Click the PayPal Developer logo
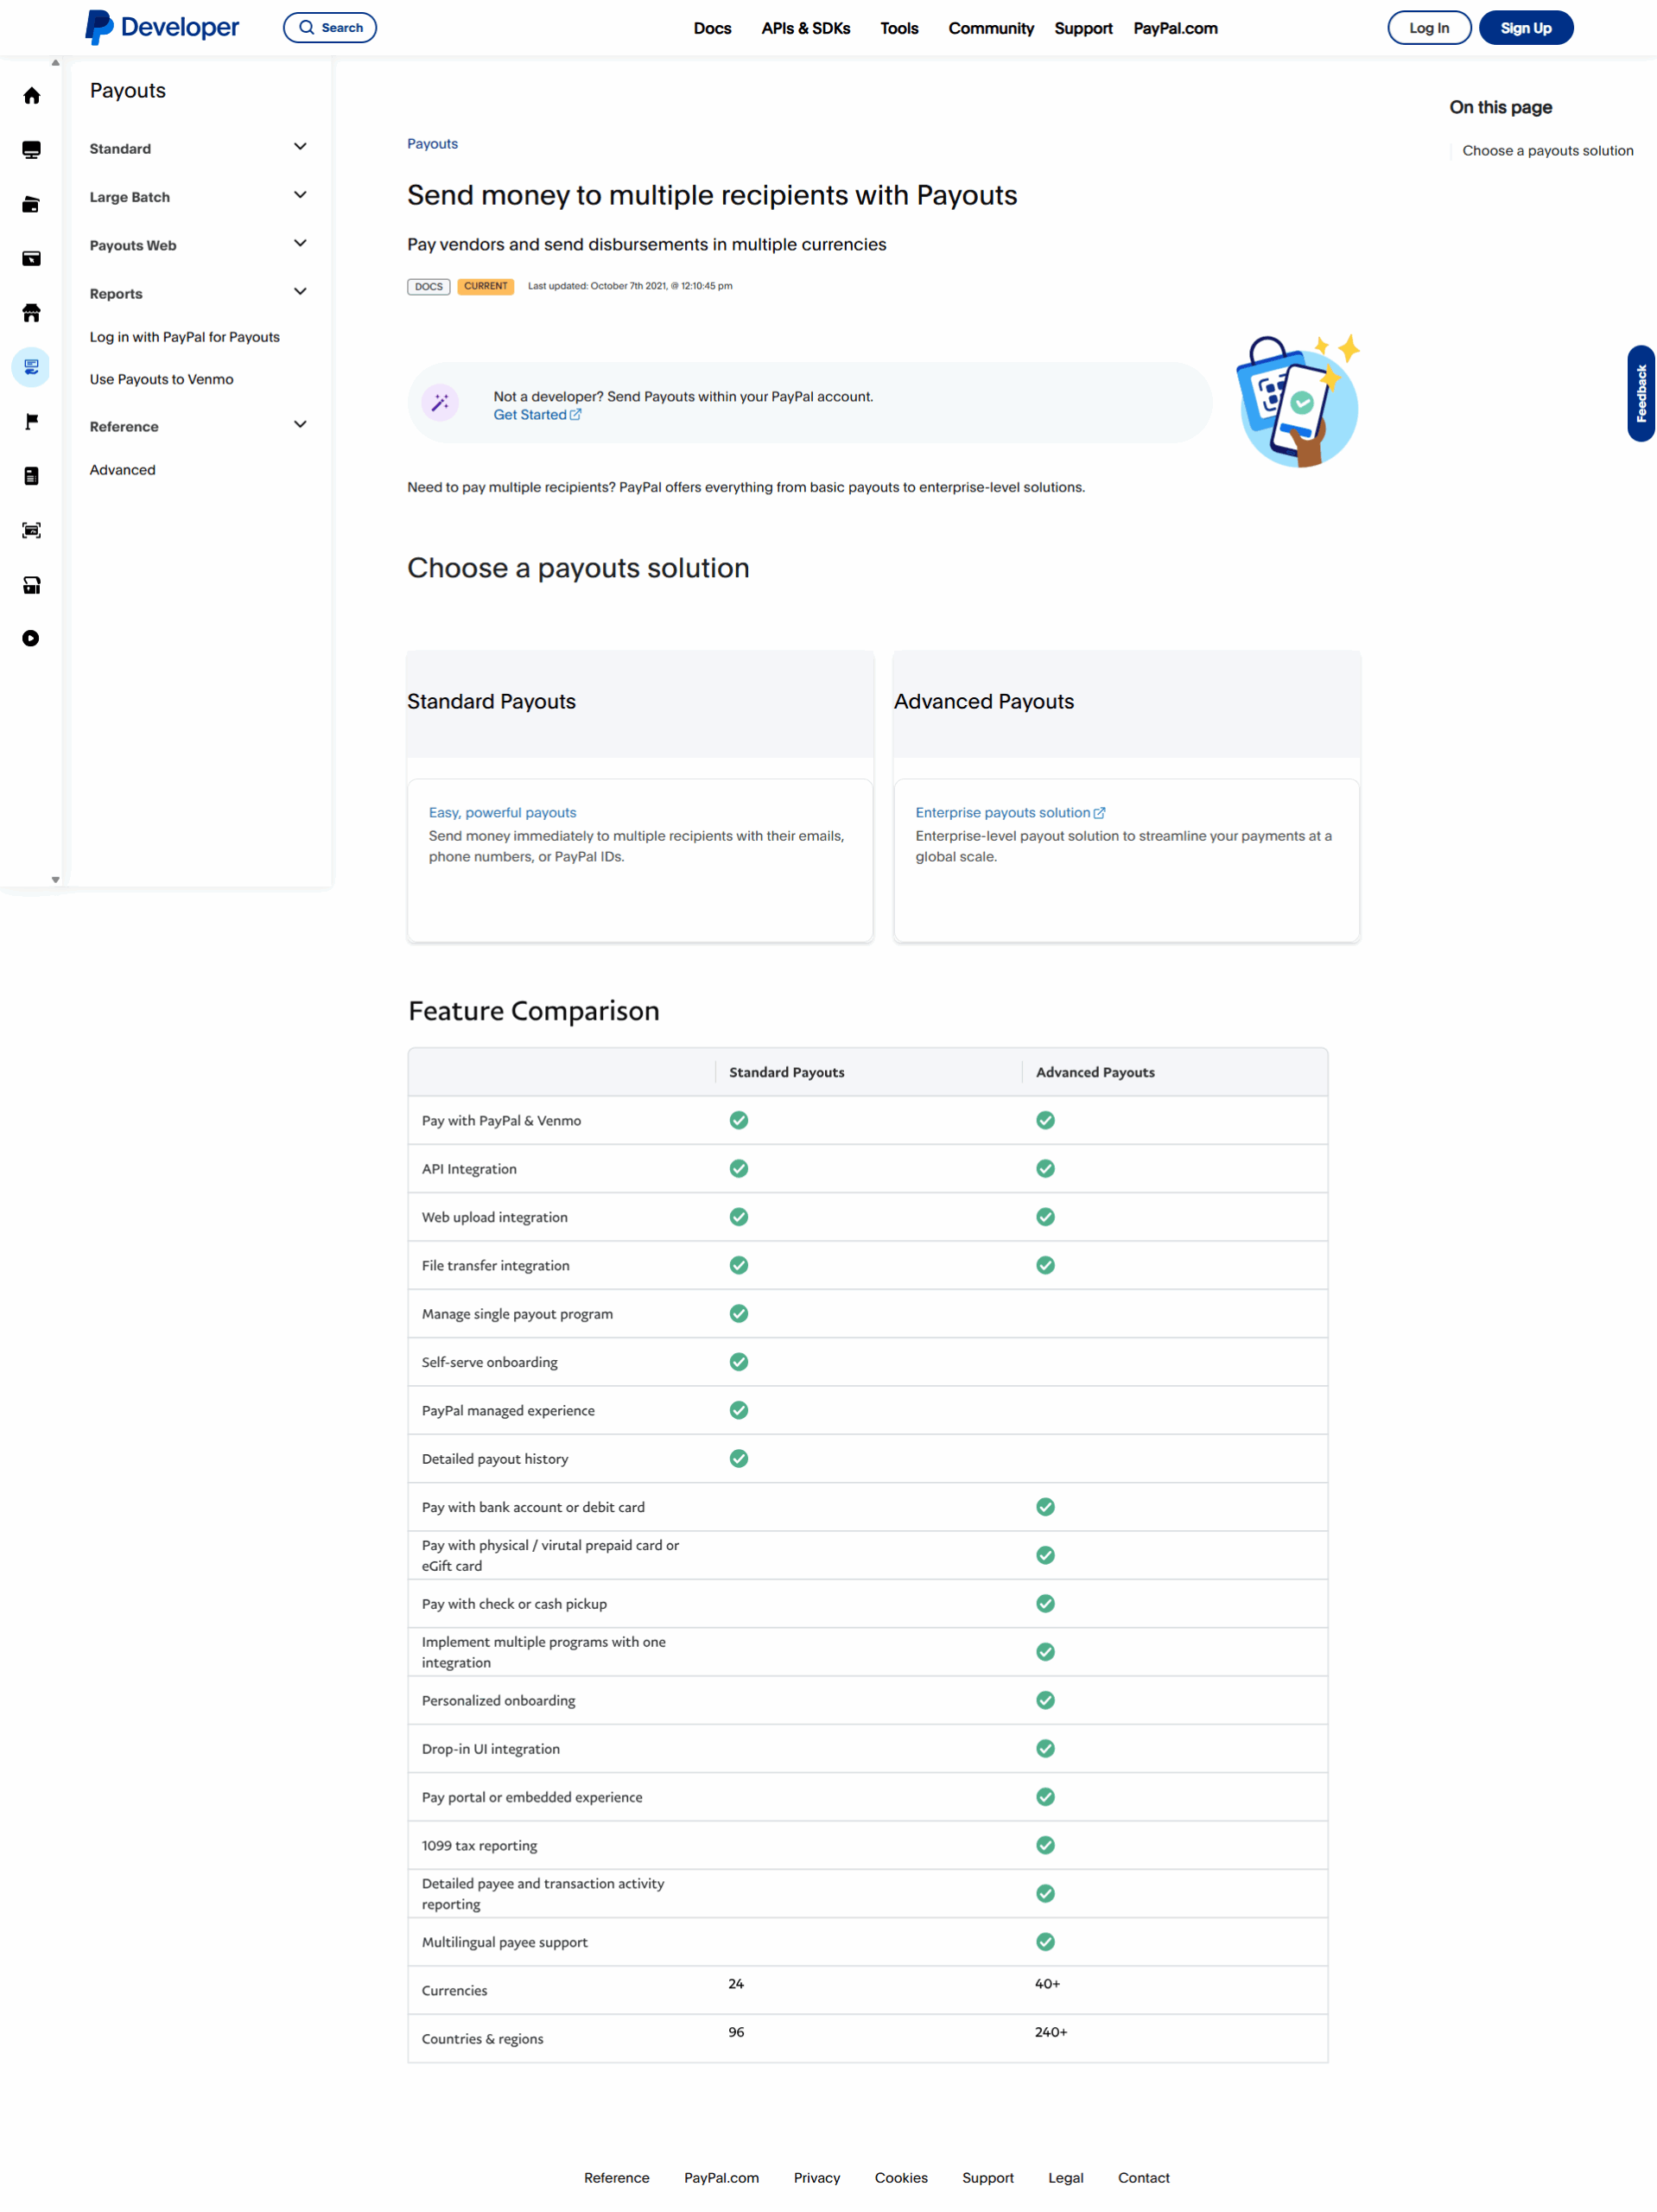Viewport: 1657px width, 2212px height. [x=162, y=27]
